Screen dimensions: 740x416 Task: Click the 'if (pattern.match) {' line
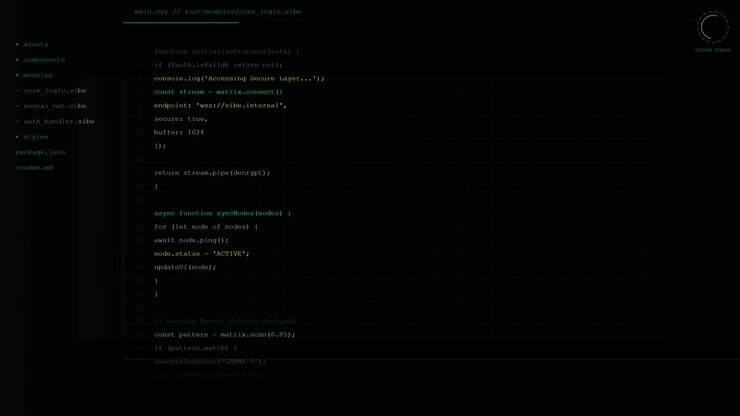[x=195, y=348]
